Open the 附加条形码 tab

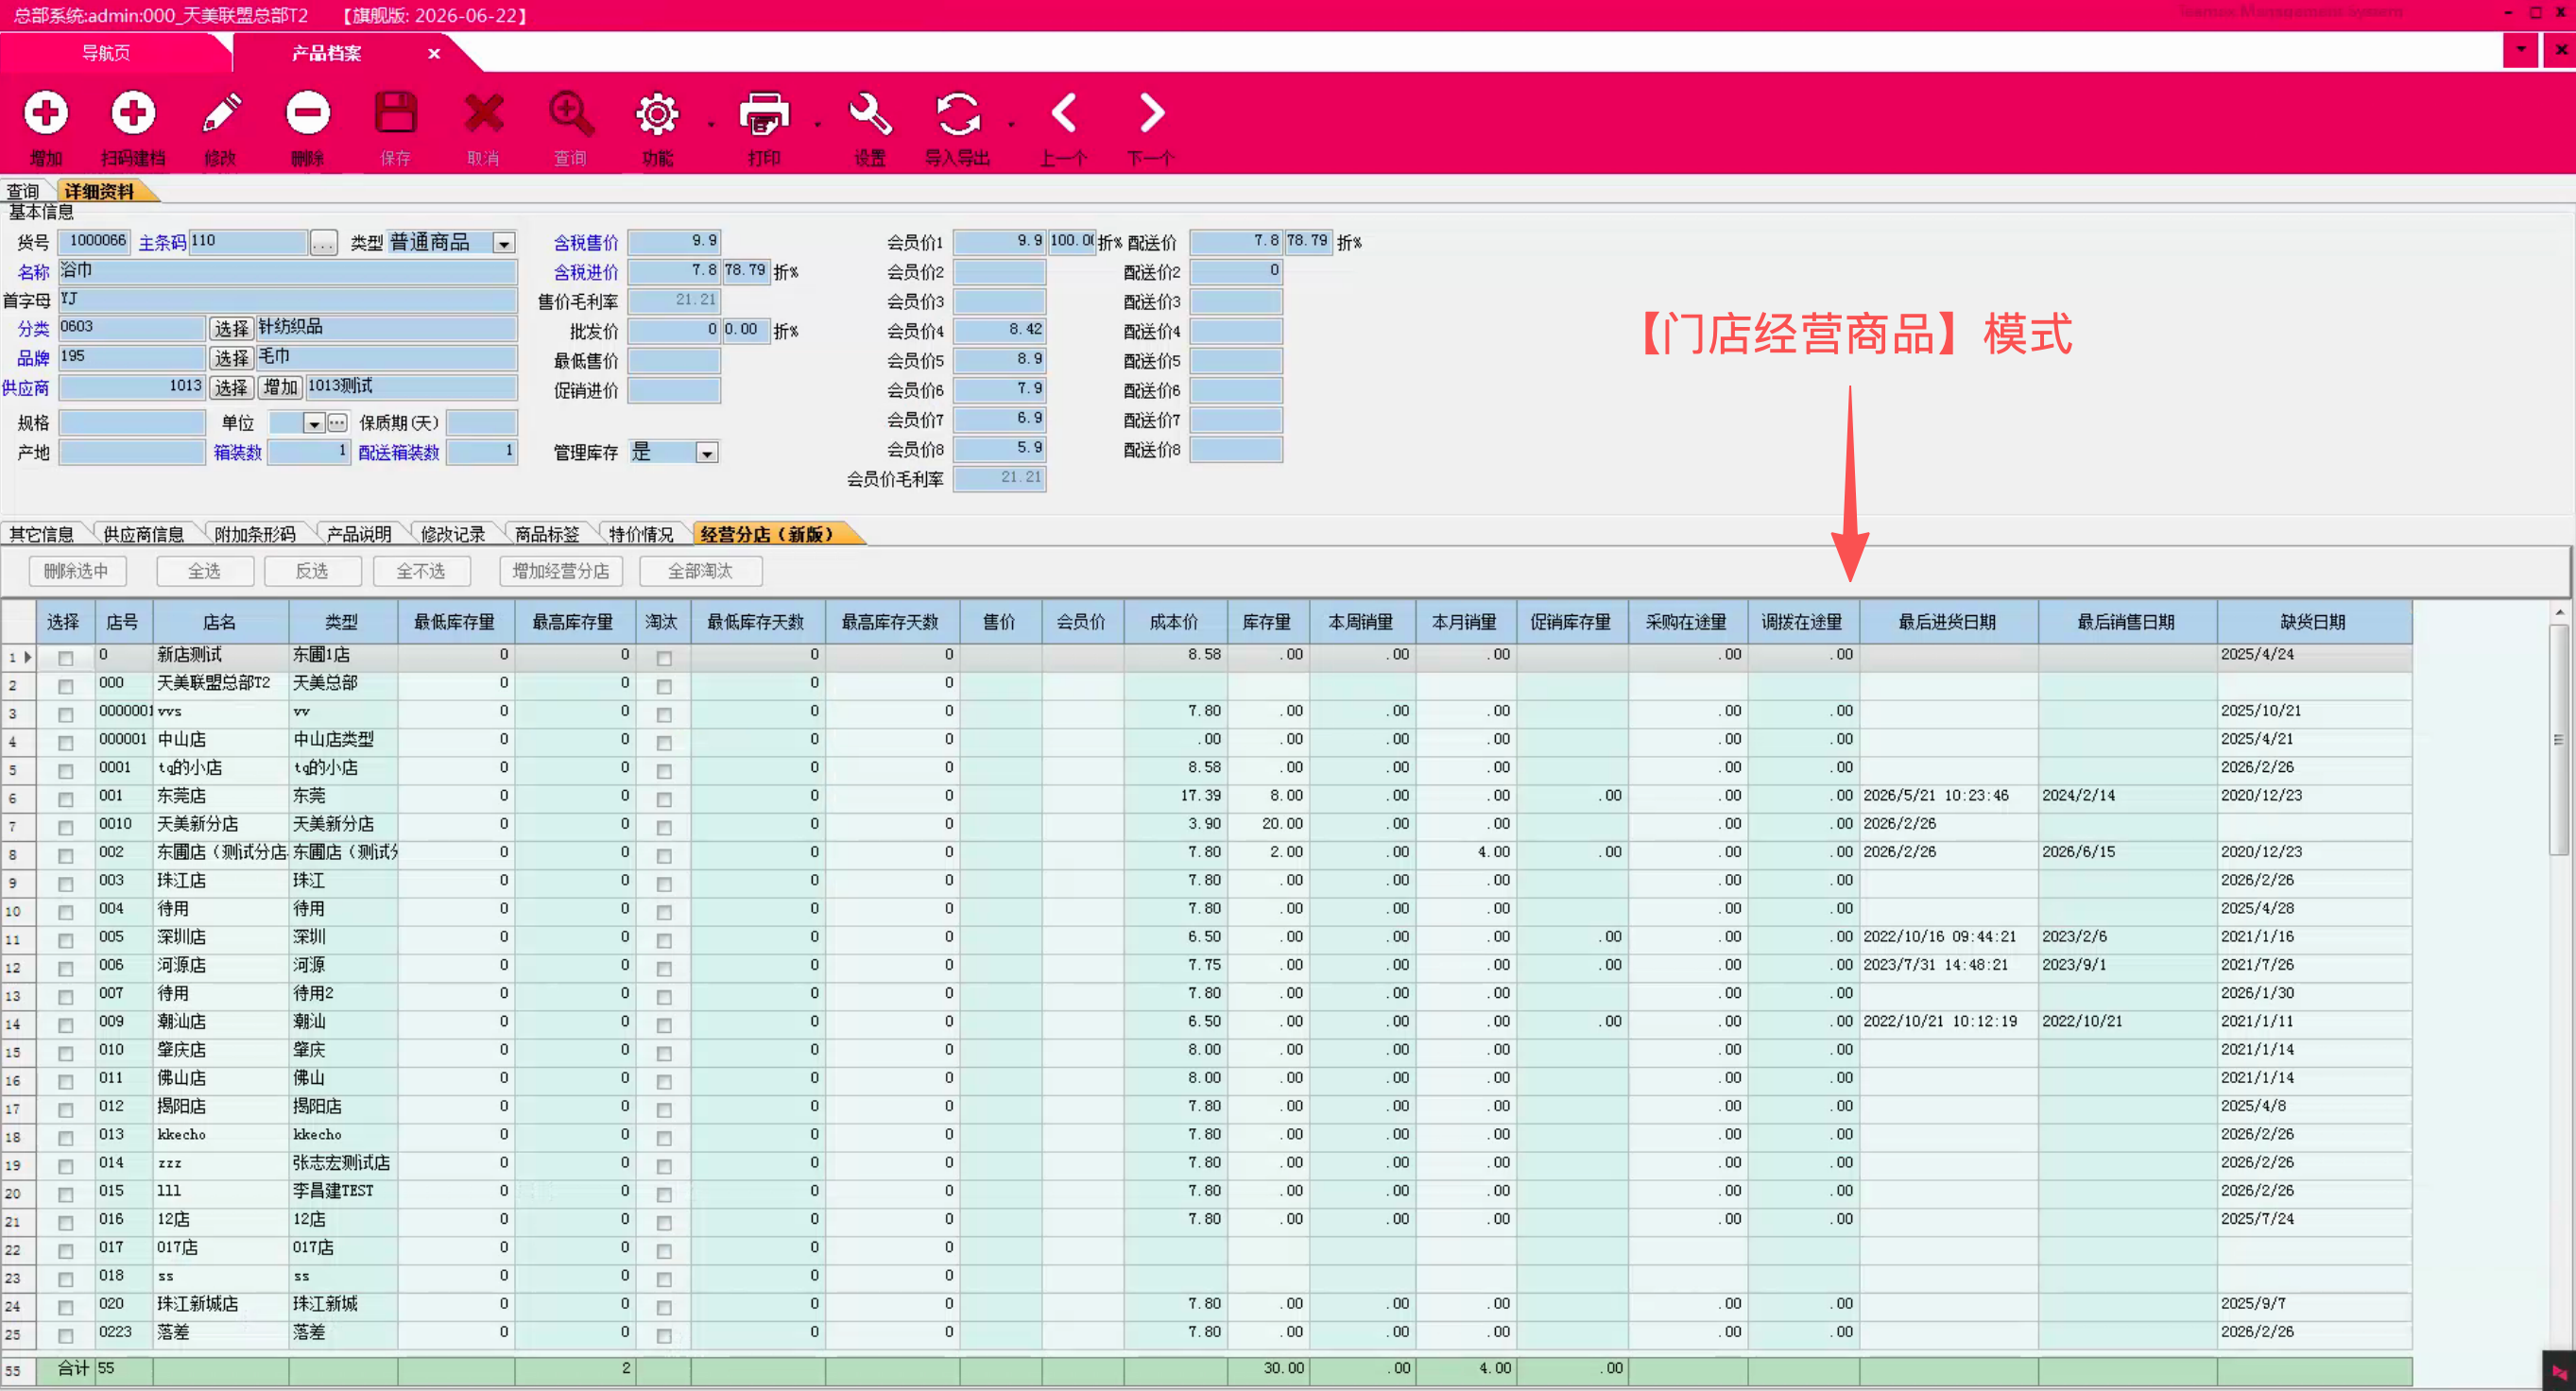click(256, 534)
